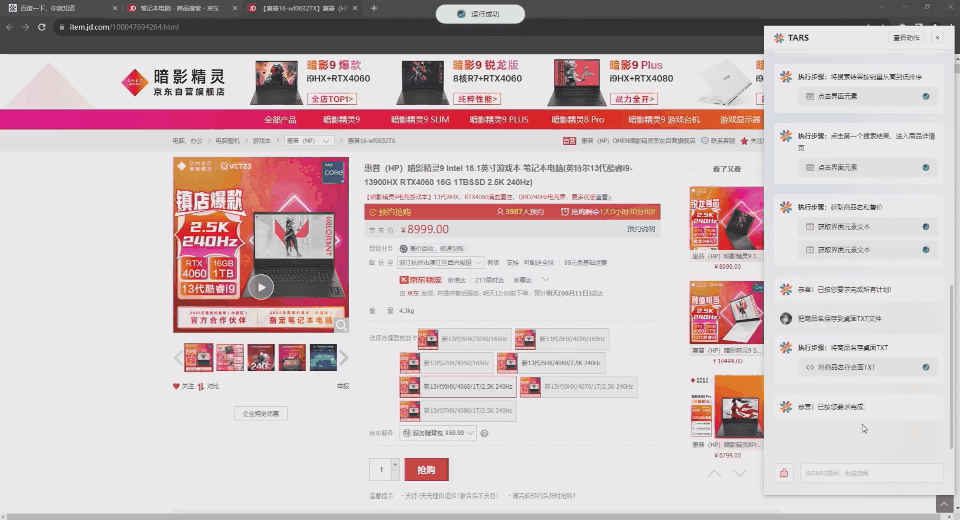Click the quantity input field
The image size is (960, 520).
(381, 470)
